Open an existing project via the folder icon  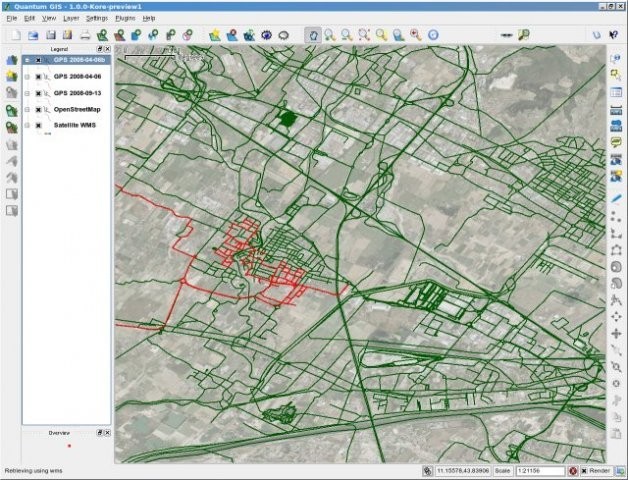point(33,35)
